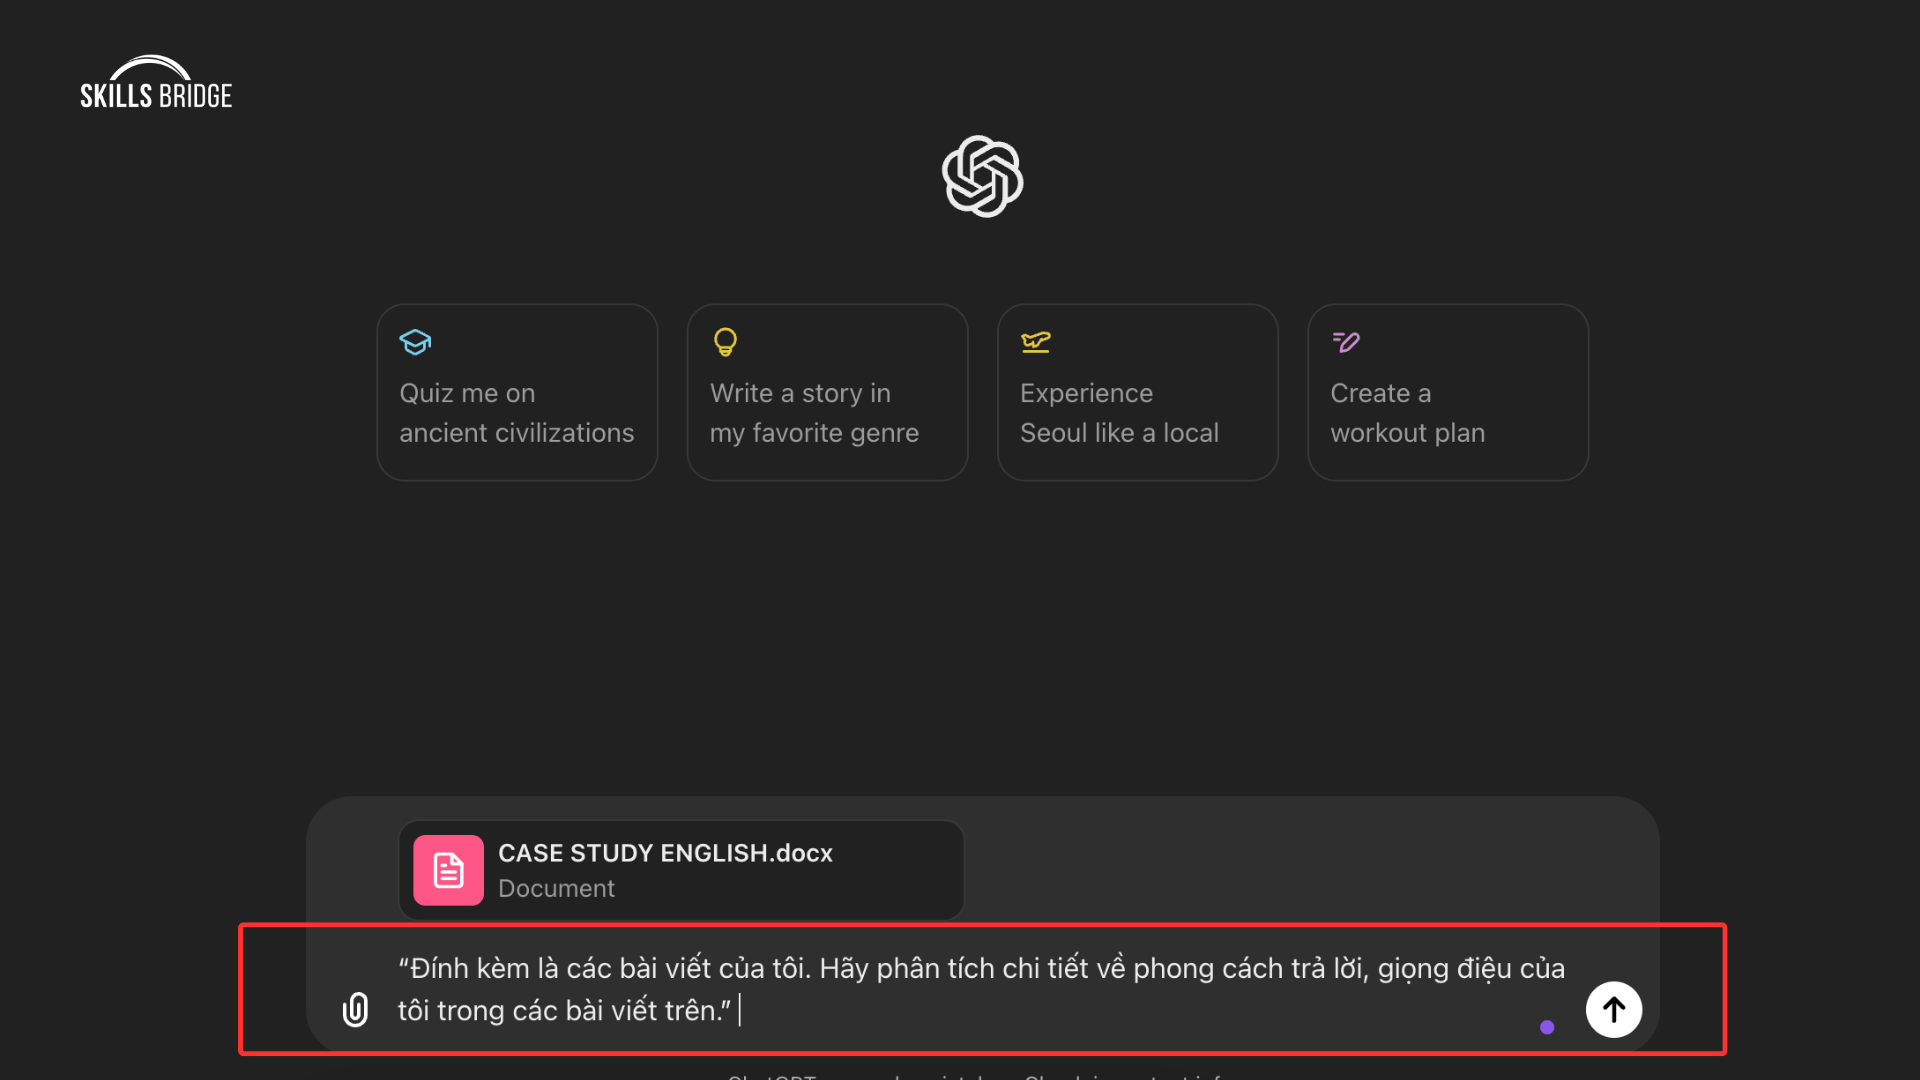This screenshot has height=1080, width=1920.
Task: Click the ChatGPT logo in center
Action: pyautogui.click(x=982, y=177)
